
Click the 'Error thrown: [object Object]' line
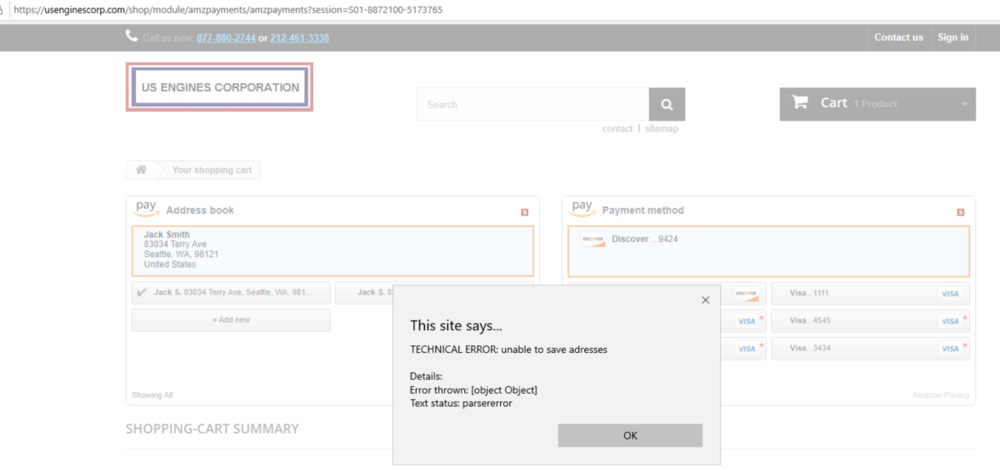[473, 390]
